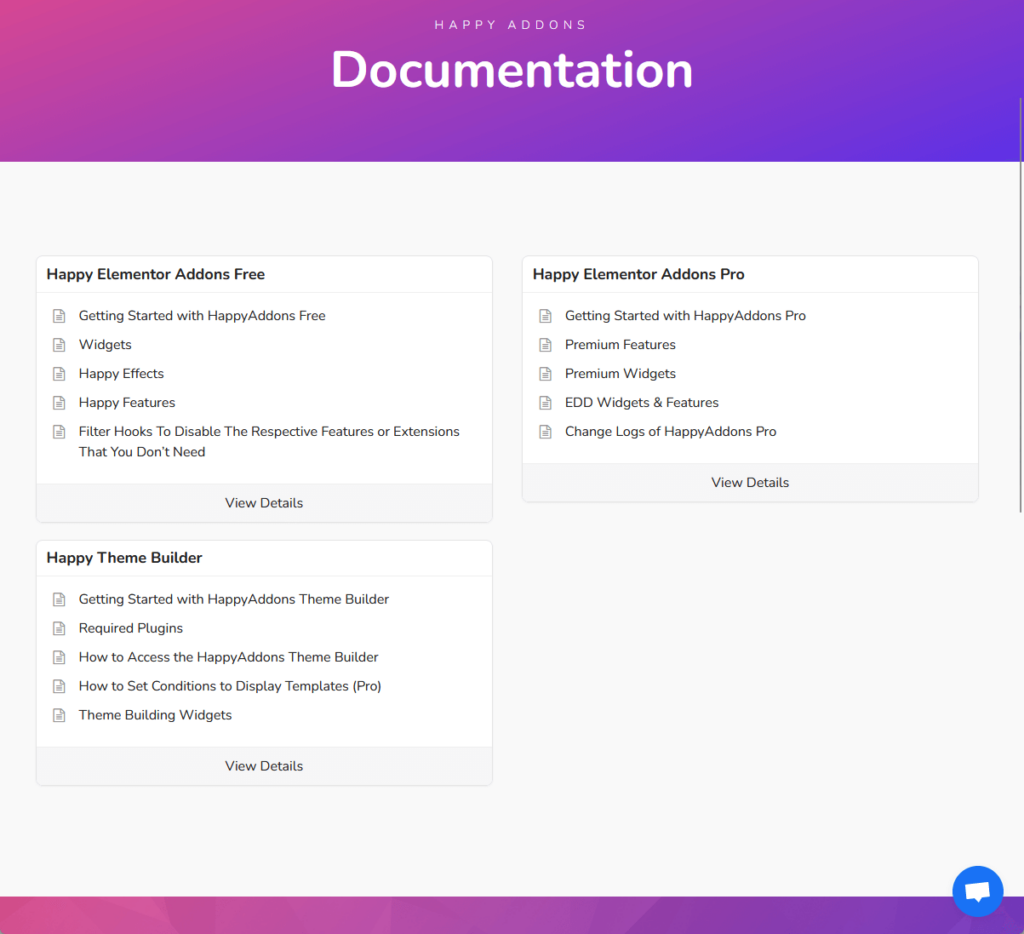Click document icon beside Filter Hooks entry
The width and height of the screenshot is (1024, 934).
point(59,432)
